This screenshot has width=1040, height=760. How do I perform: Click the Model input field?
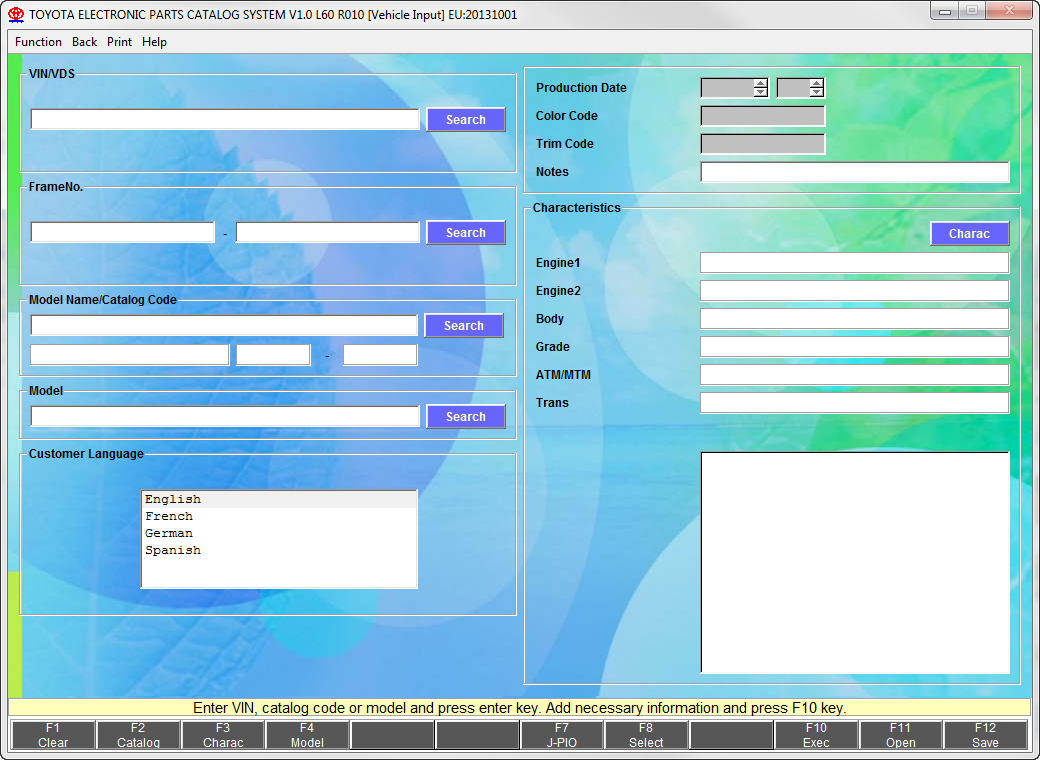(225, 416)
